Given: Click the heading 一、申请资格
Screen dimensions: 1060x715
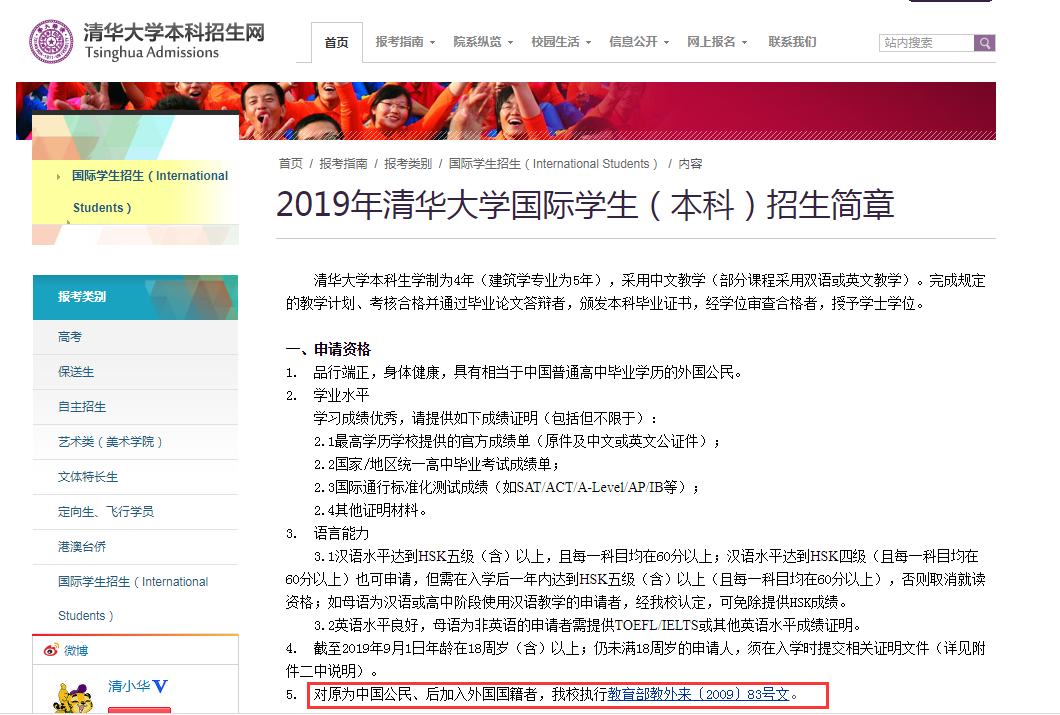Looking at the screenshot, I should coord(329,349).
